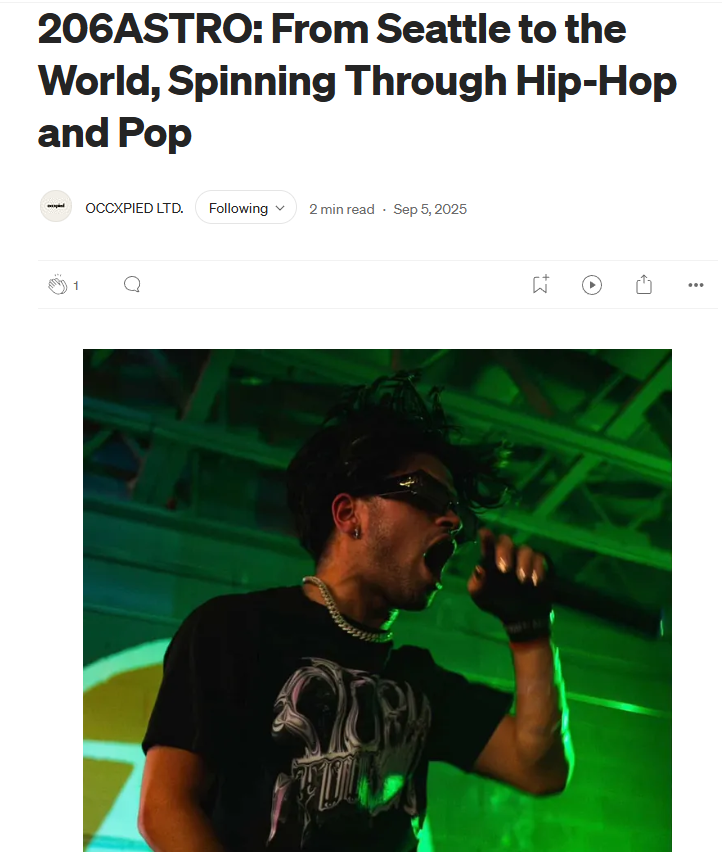The image size is (722, 852).
Task: Play the article audio (Listen)
Action: (592, 285)
